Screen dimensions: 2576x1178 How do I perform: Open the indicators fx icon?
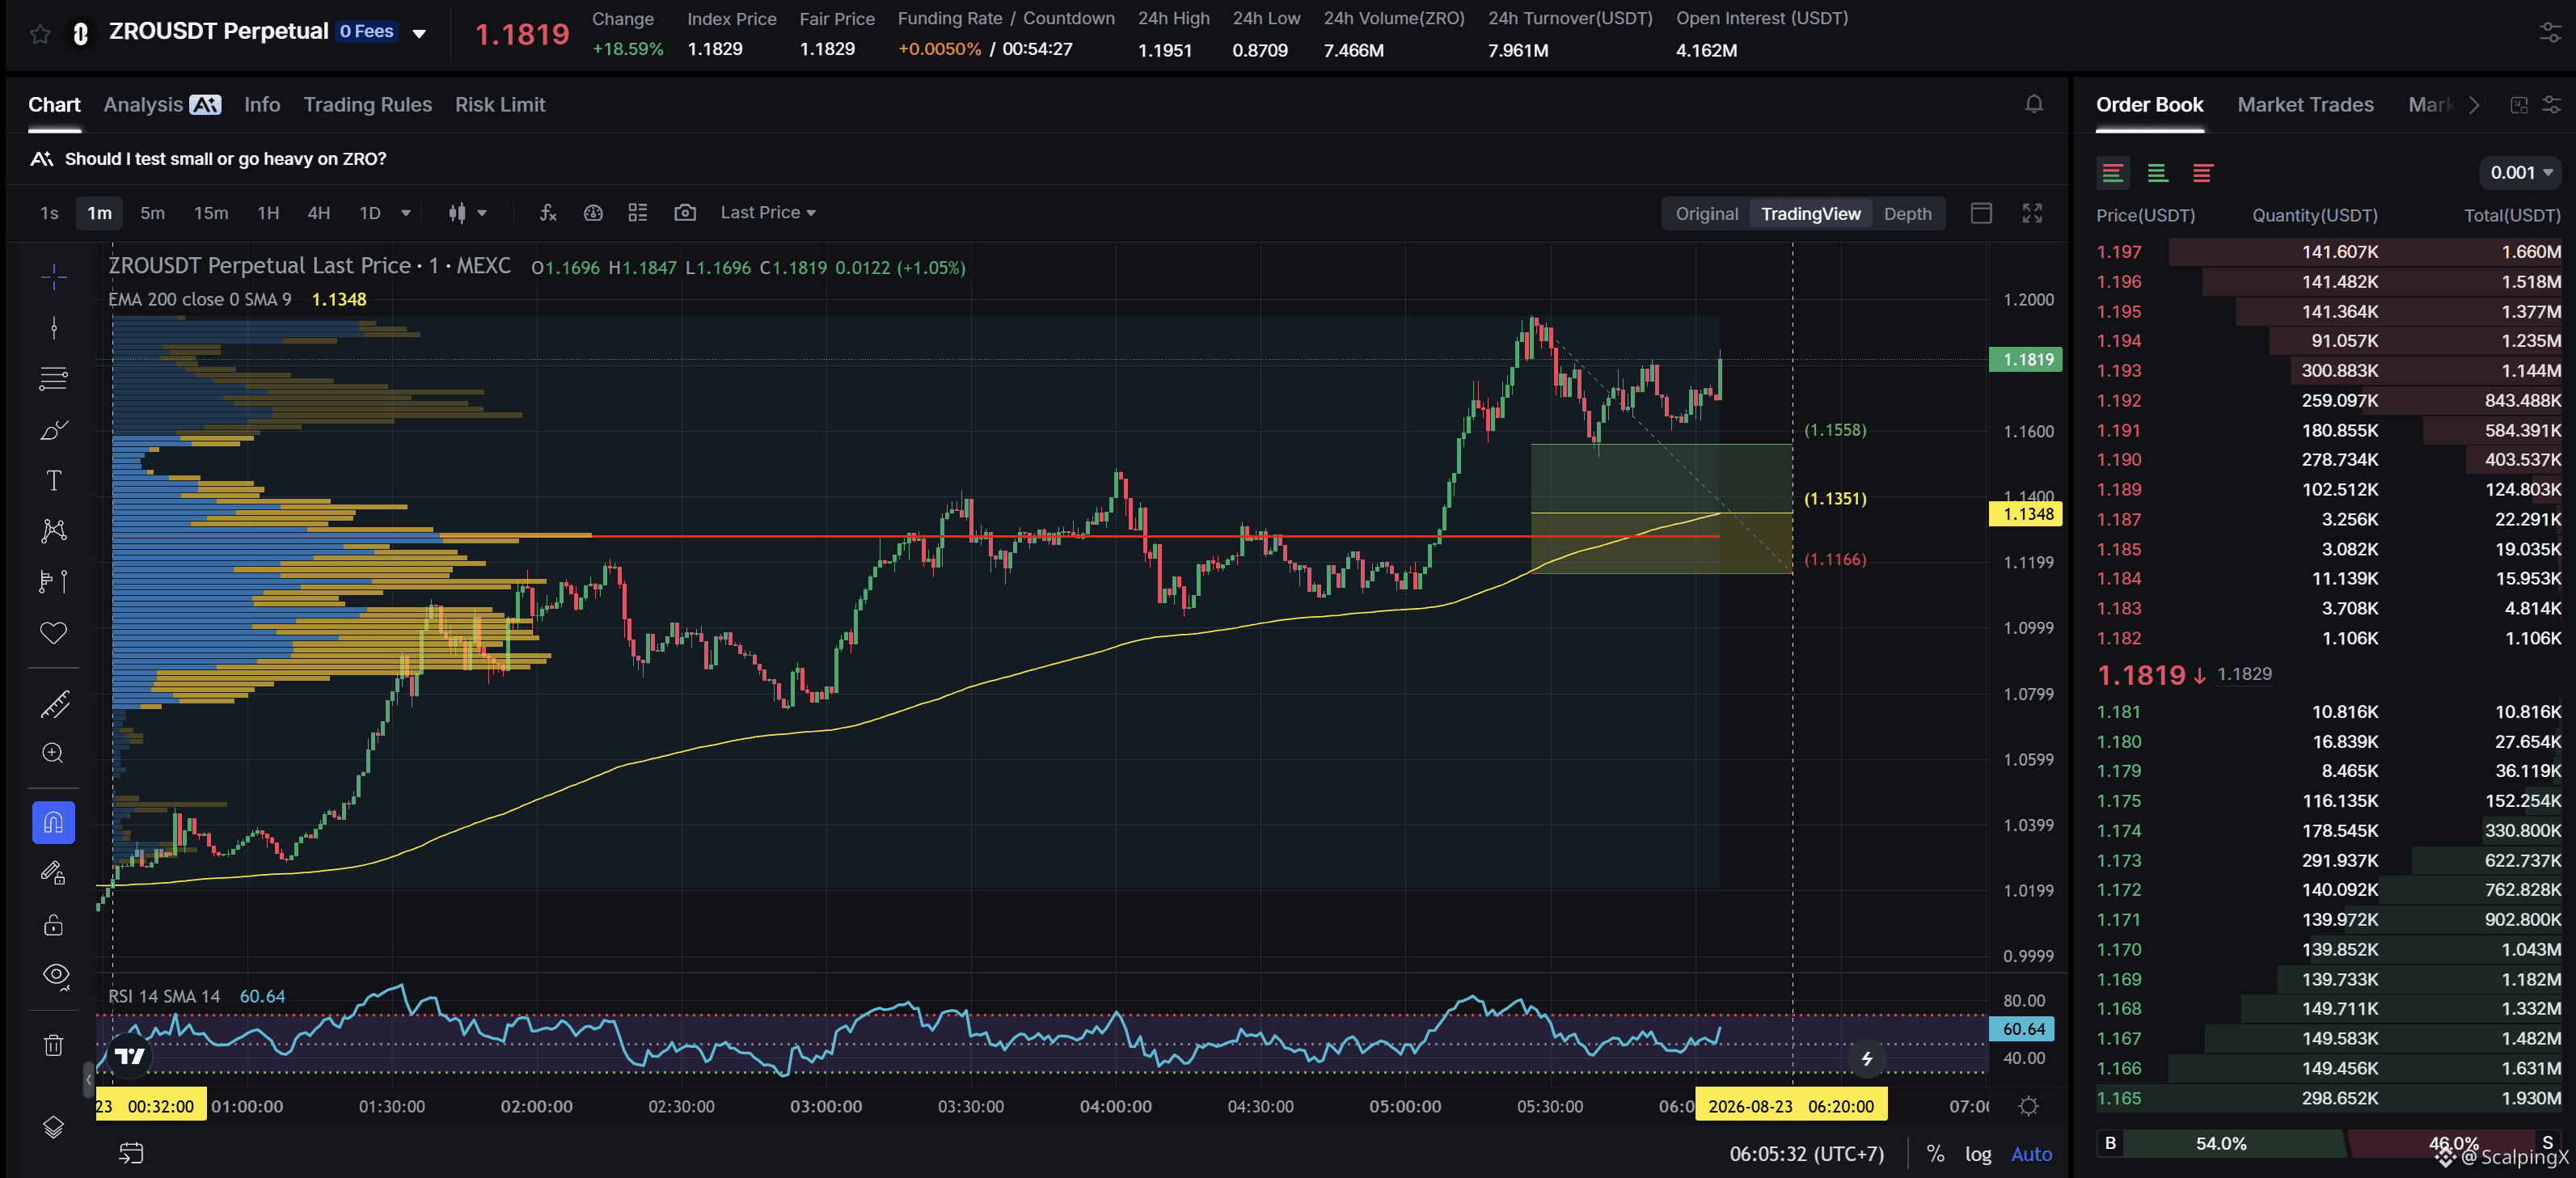tap(548, 212)
